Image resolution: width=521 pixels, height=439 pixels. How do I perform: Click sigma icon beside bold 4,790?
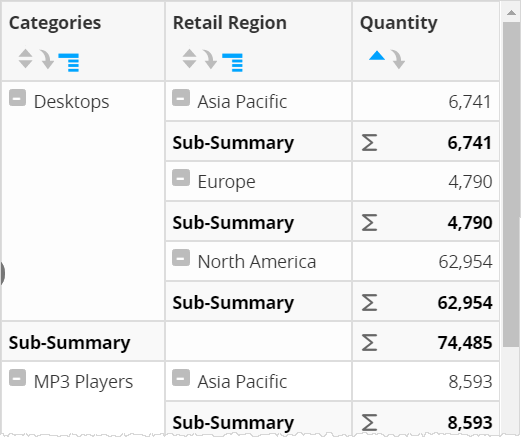369,222
